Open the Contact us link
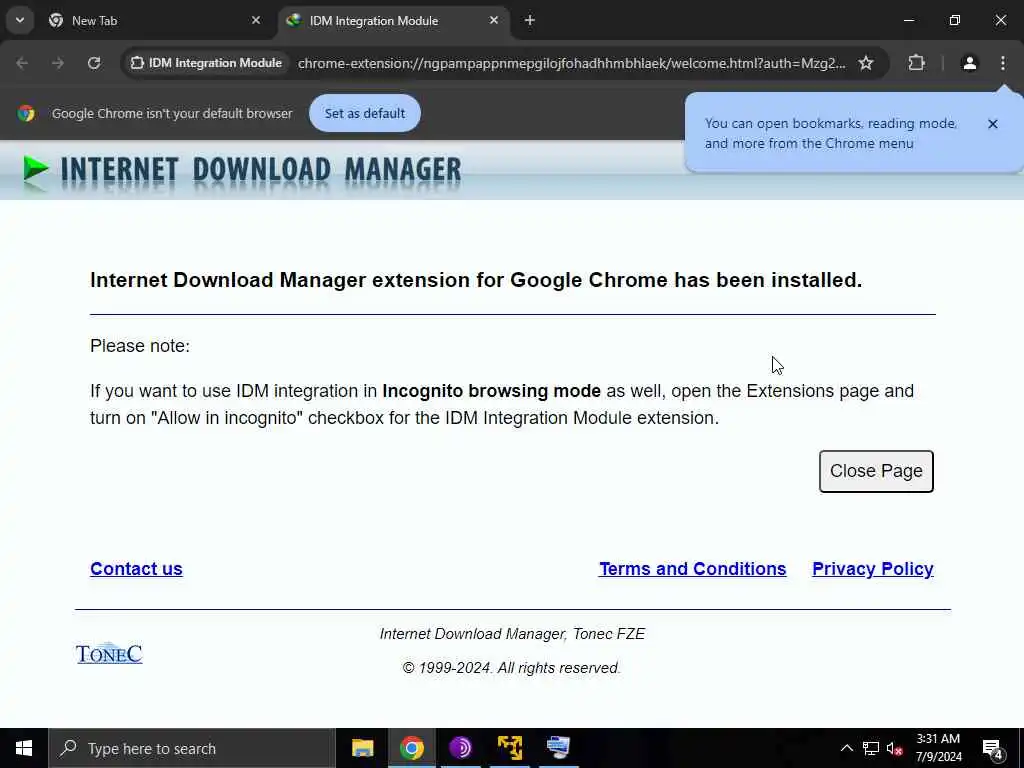The width and height of the screenshot is (1024, 768). tap(136, 569)
